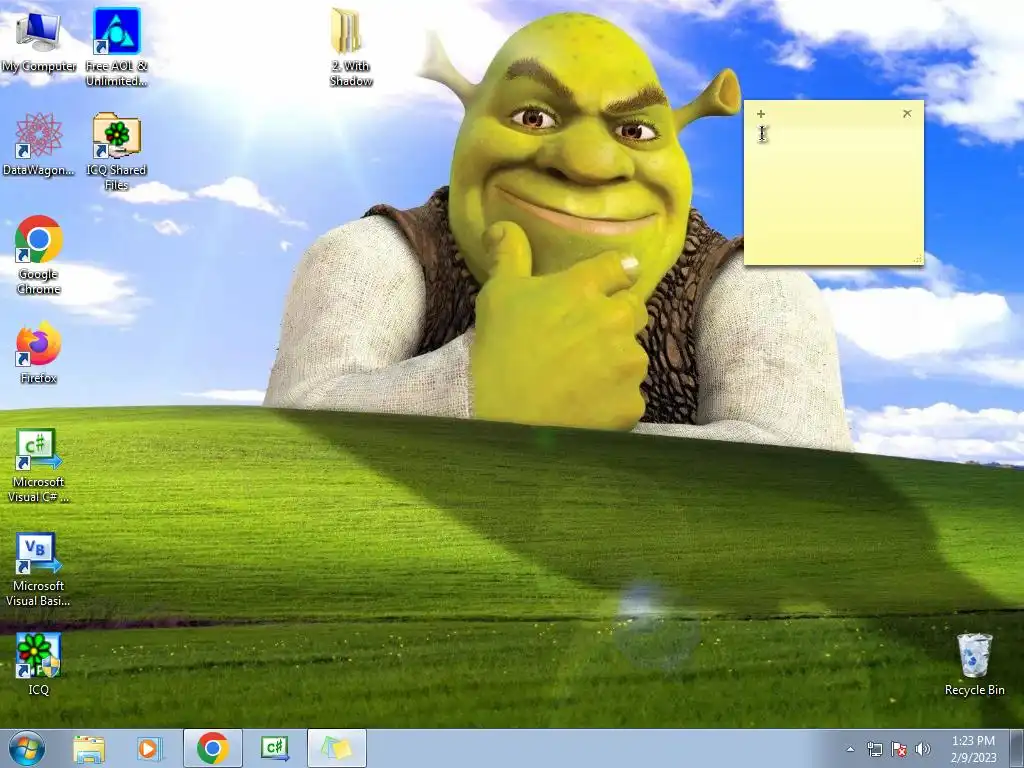
Task: Show hidden system tray icons
Action: tap(850, 749)
